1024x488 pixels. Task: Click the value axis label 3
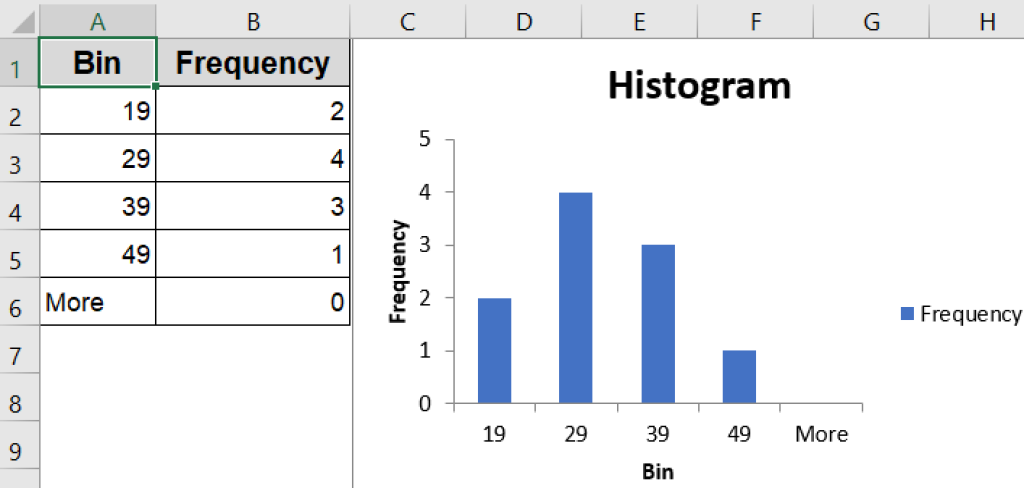coord(425,245)
